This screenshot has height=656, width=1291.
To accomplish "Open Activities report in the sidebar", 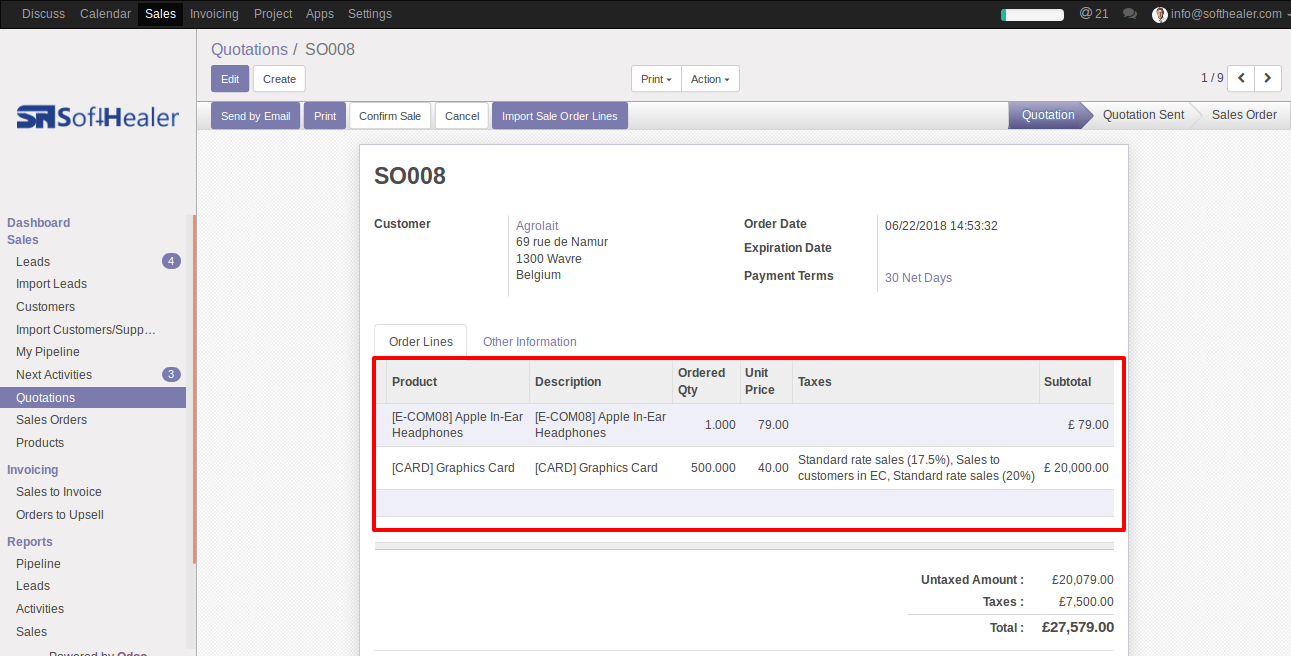I will [x=40, y=609].
